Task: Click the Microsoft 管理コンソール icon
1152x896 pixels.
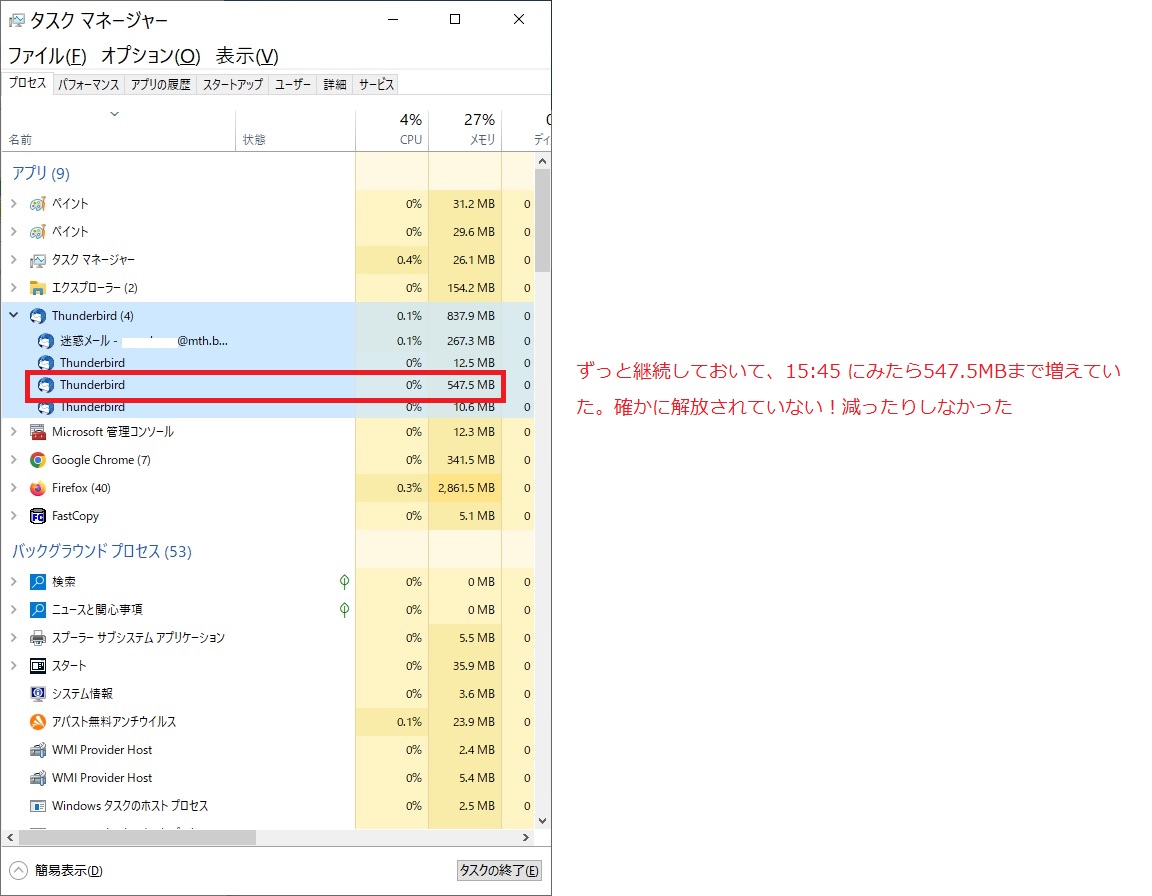Action: [x=38, y=432]
